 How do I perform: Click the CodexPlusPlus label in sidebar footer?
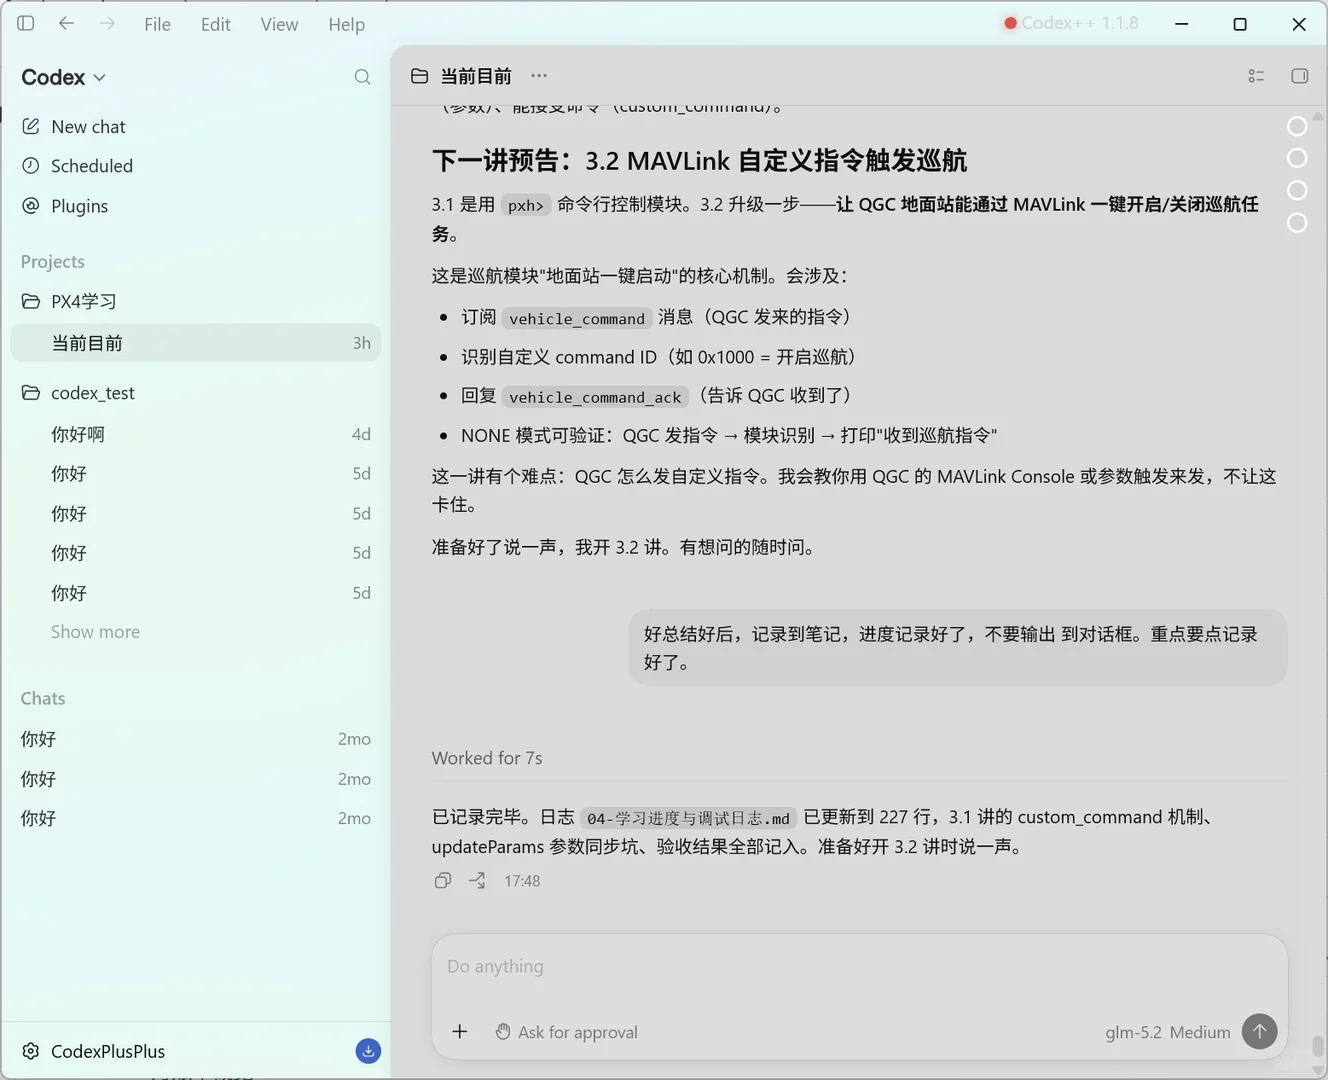108,1051
